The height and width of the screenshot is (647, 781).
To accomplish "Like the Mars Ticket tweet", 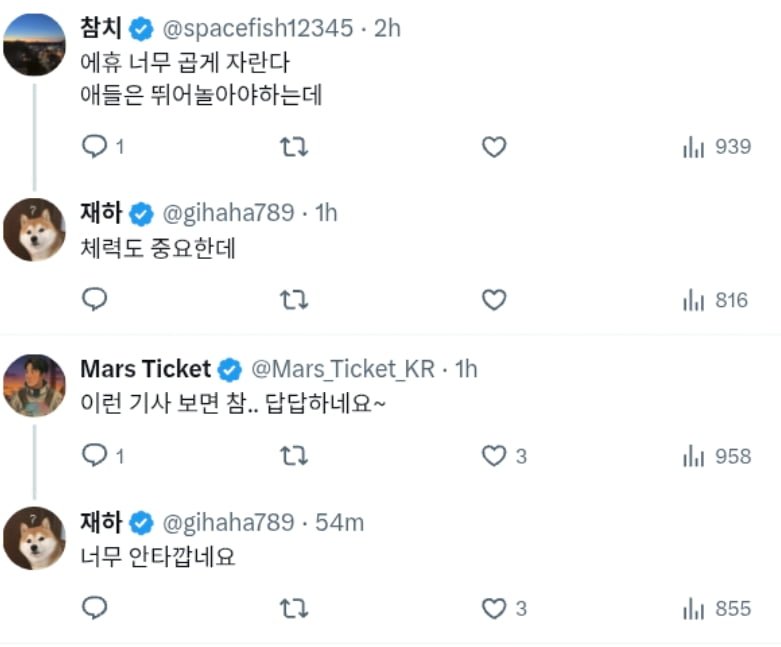I will click(494, 456).
